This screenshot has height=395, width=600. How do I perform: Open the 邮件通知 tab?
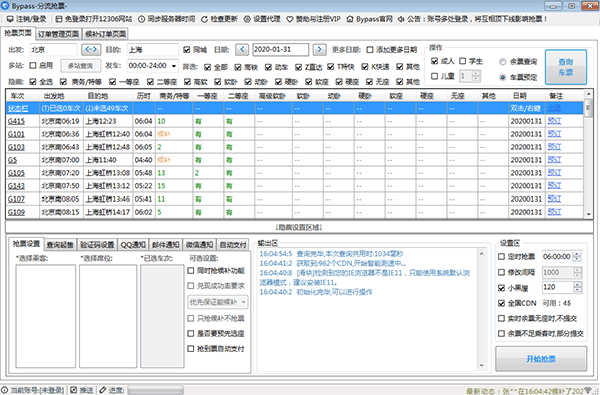coord(166,245)
